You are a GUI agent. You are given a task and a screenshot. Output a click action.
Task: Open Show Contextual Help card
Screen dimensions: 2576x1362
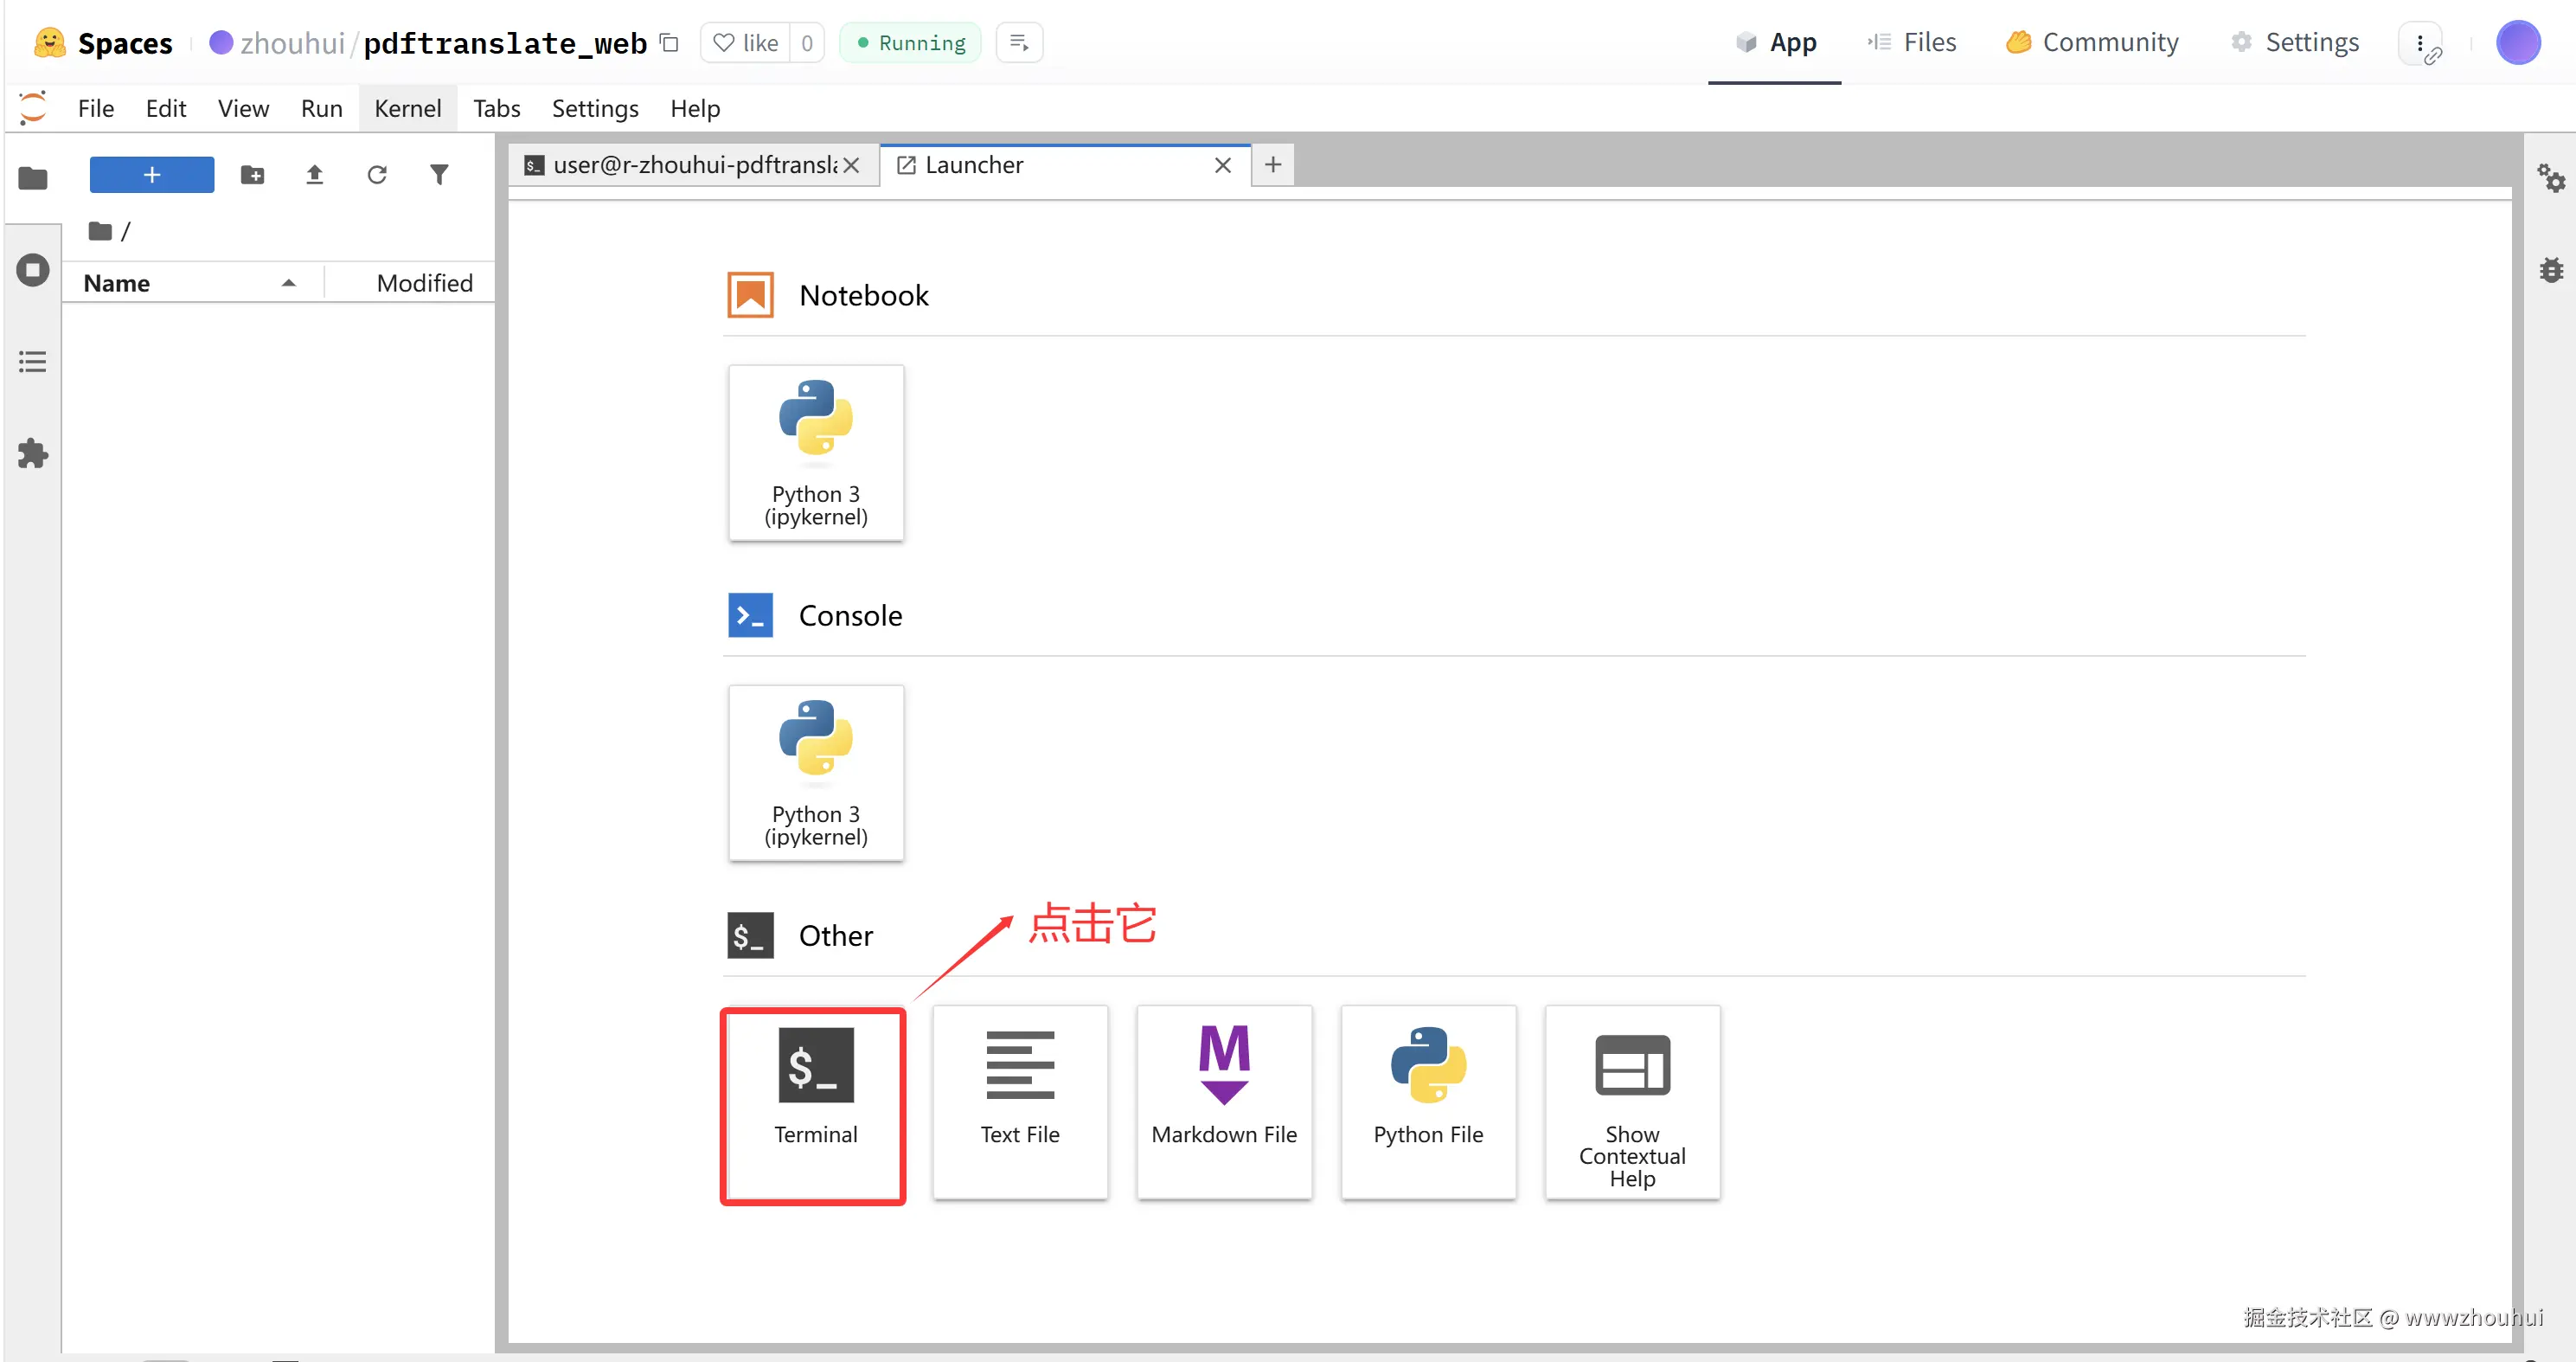1632,1104
